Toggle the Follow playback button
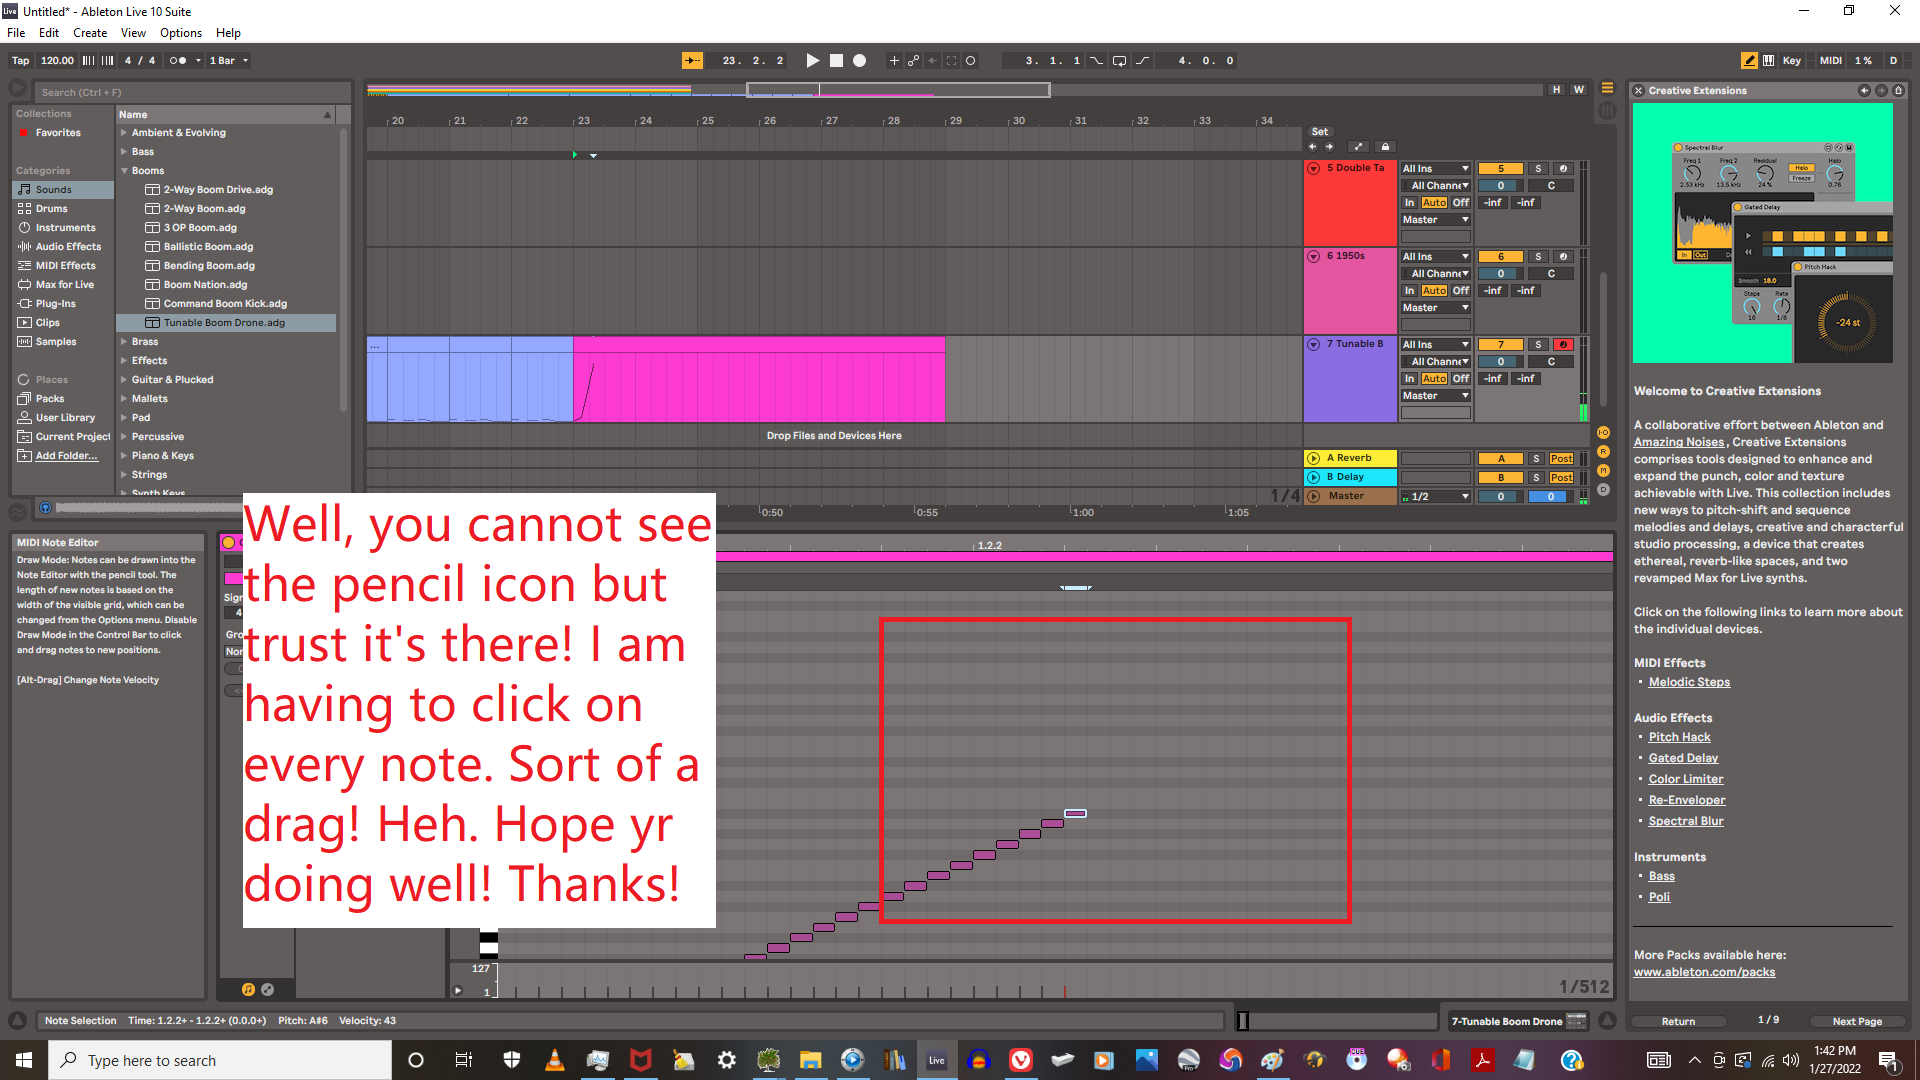Viewport: 1920px width, 1080px height. point(692,61)
